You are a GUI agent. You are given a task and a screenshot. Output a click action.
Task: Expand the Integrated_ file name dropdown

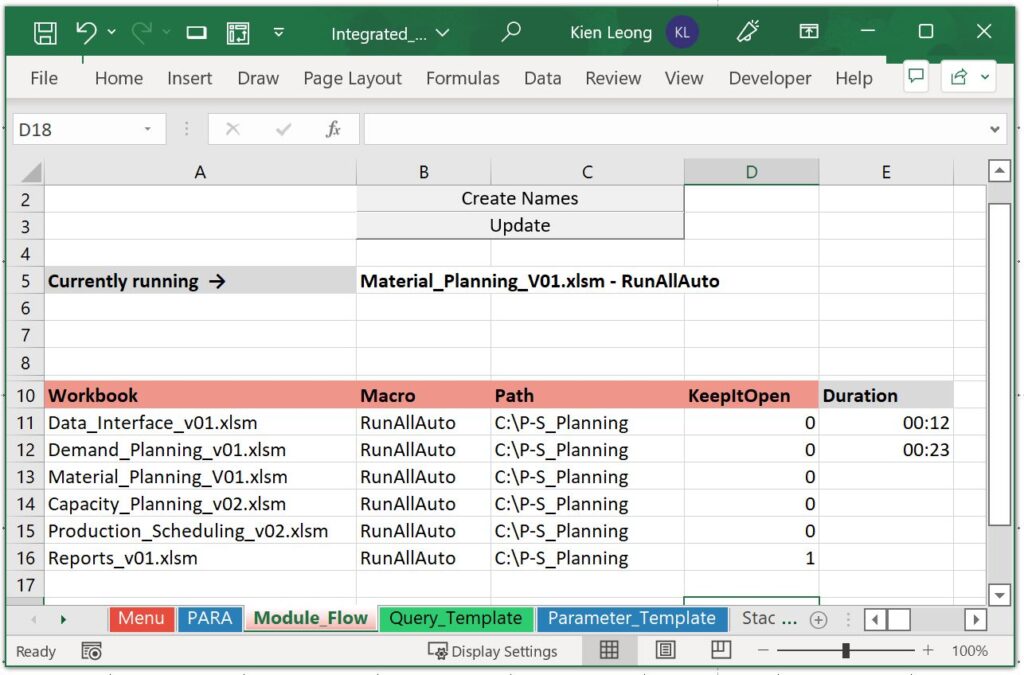coord(443,33)
